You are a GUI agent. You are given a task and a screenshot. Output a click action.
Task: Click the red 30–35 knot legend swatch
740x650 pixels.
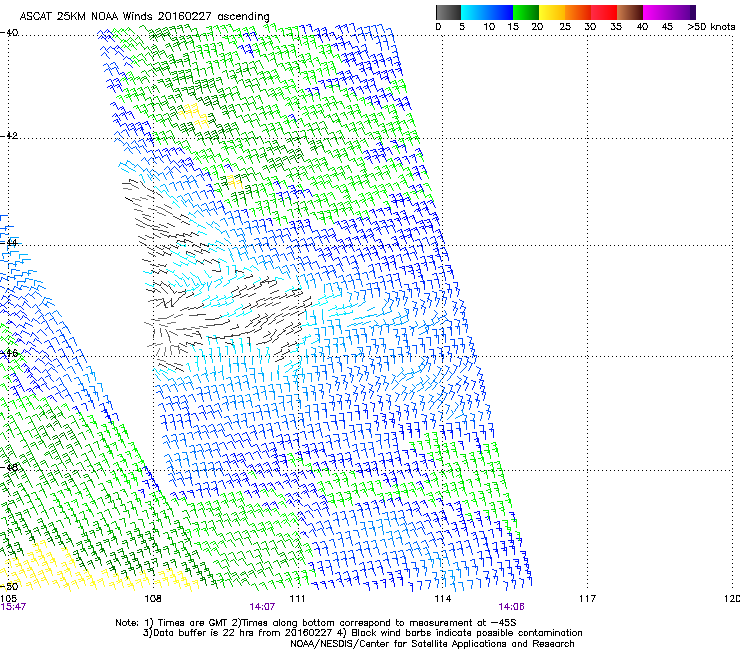coord(604,12)
